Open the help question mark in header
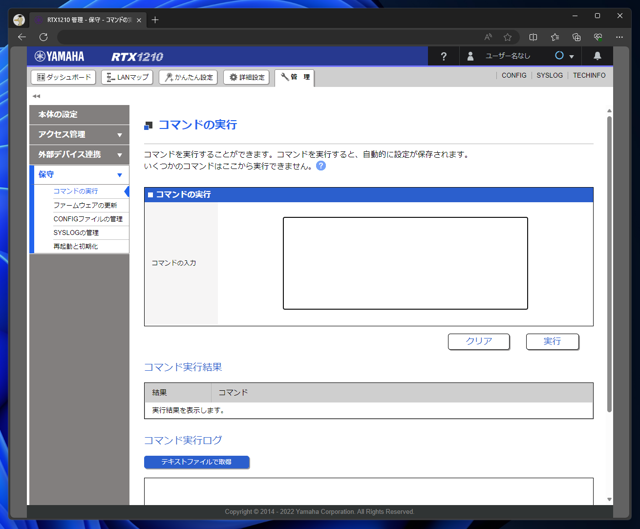 (444, 56)
